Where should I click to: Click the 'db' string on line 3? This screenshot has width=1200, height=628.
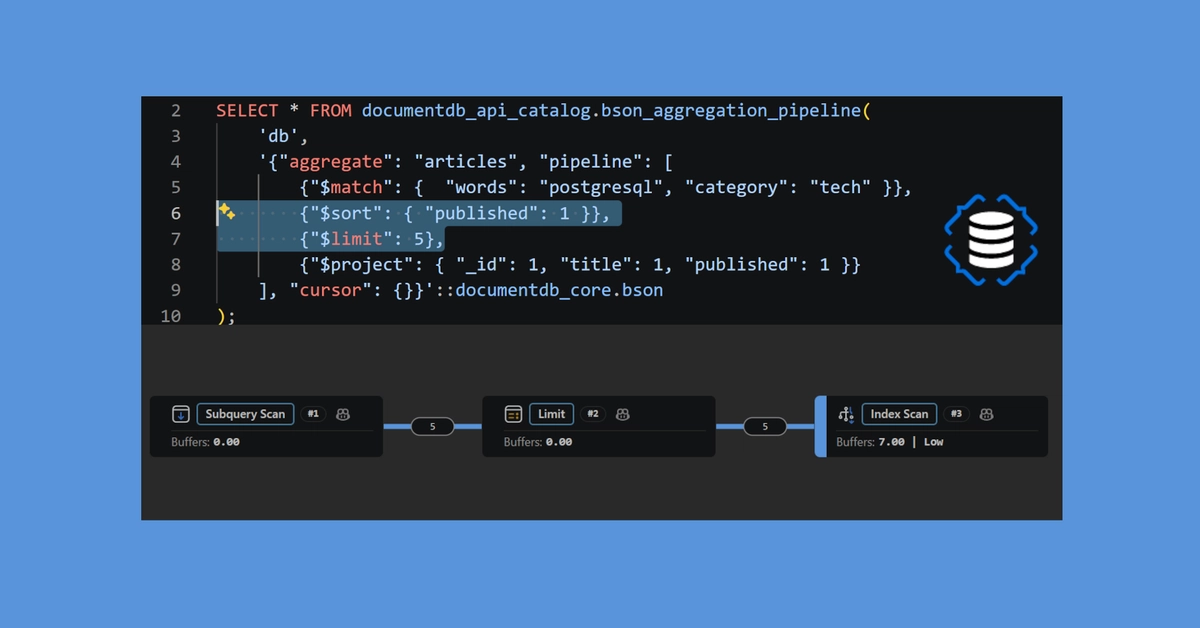click(x=278, y=136)
